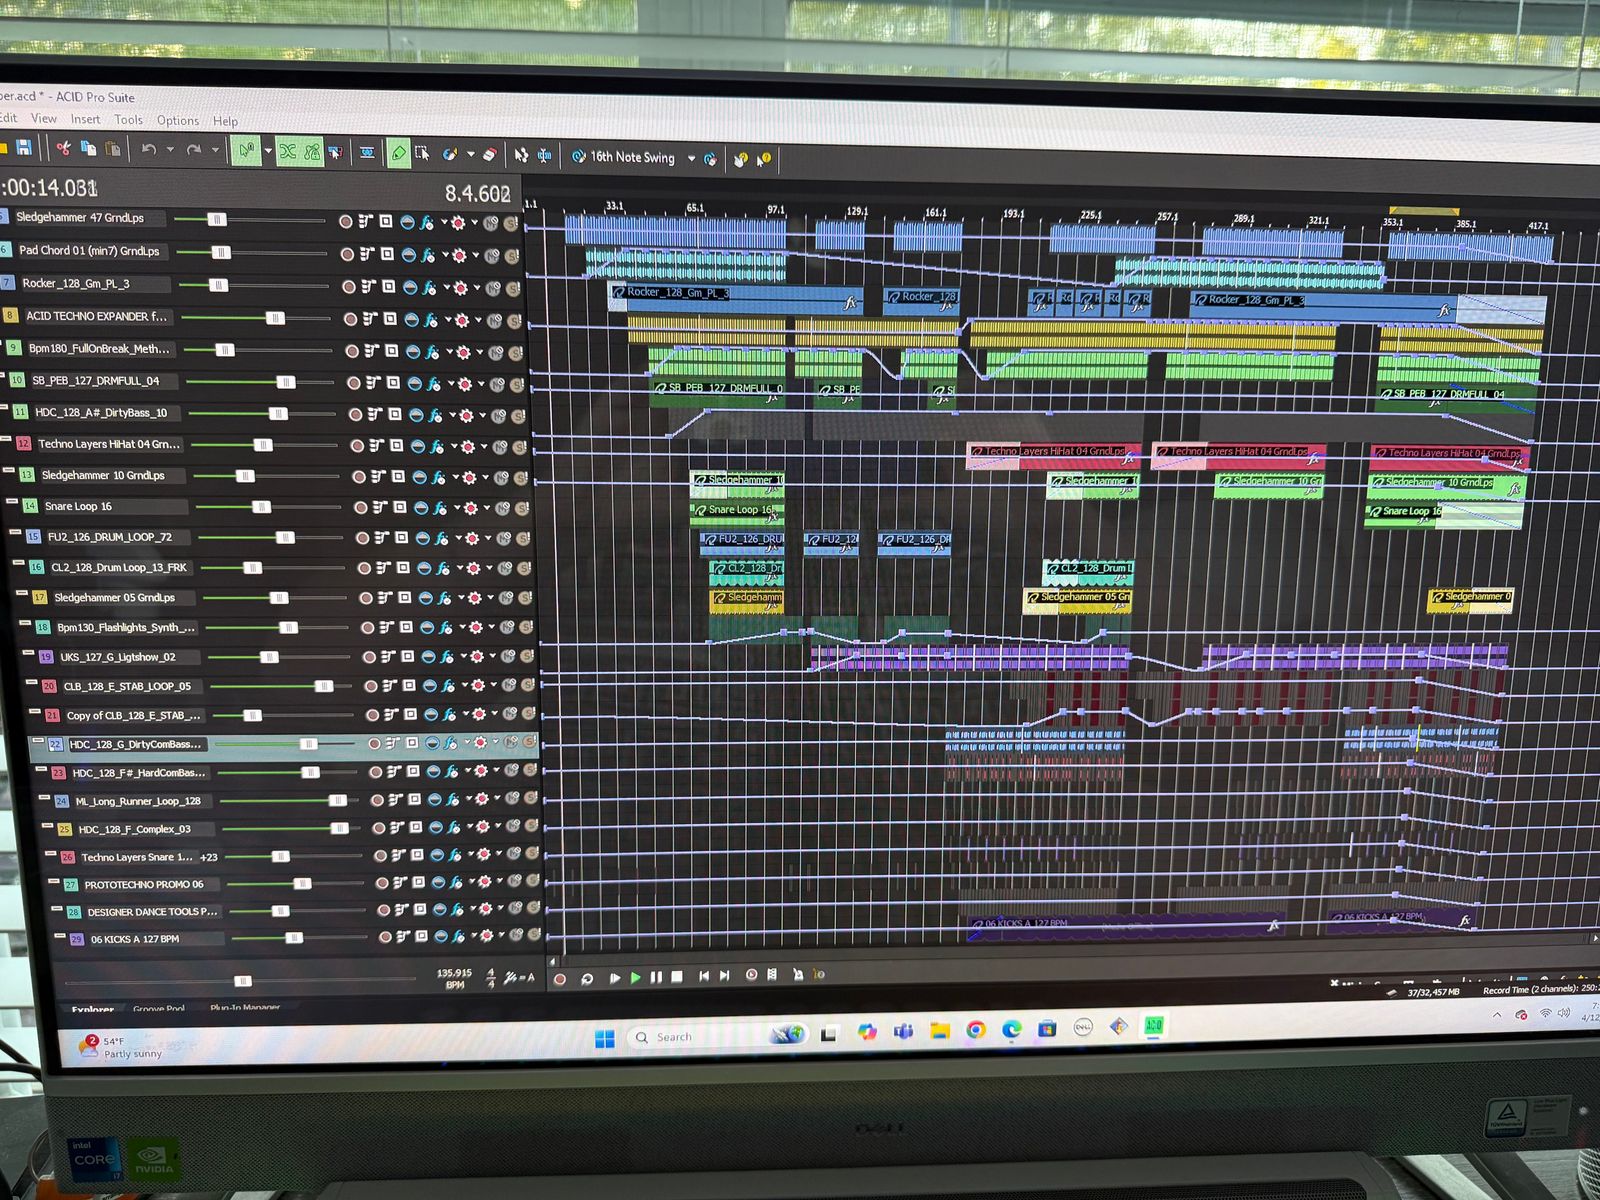Click the Save project icon
Viewport: 1600px width, 1200px height.
click(x=24, y=148)
